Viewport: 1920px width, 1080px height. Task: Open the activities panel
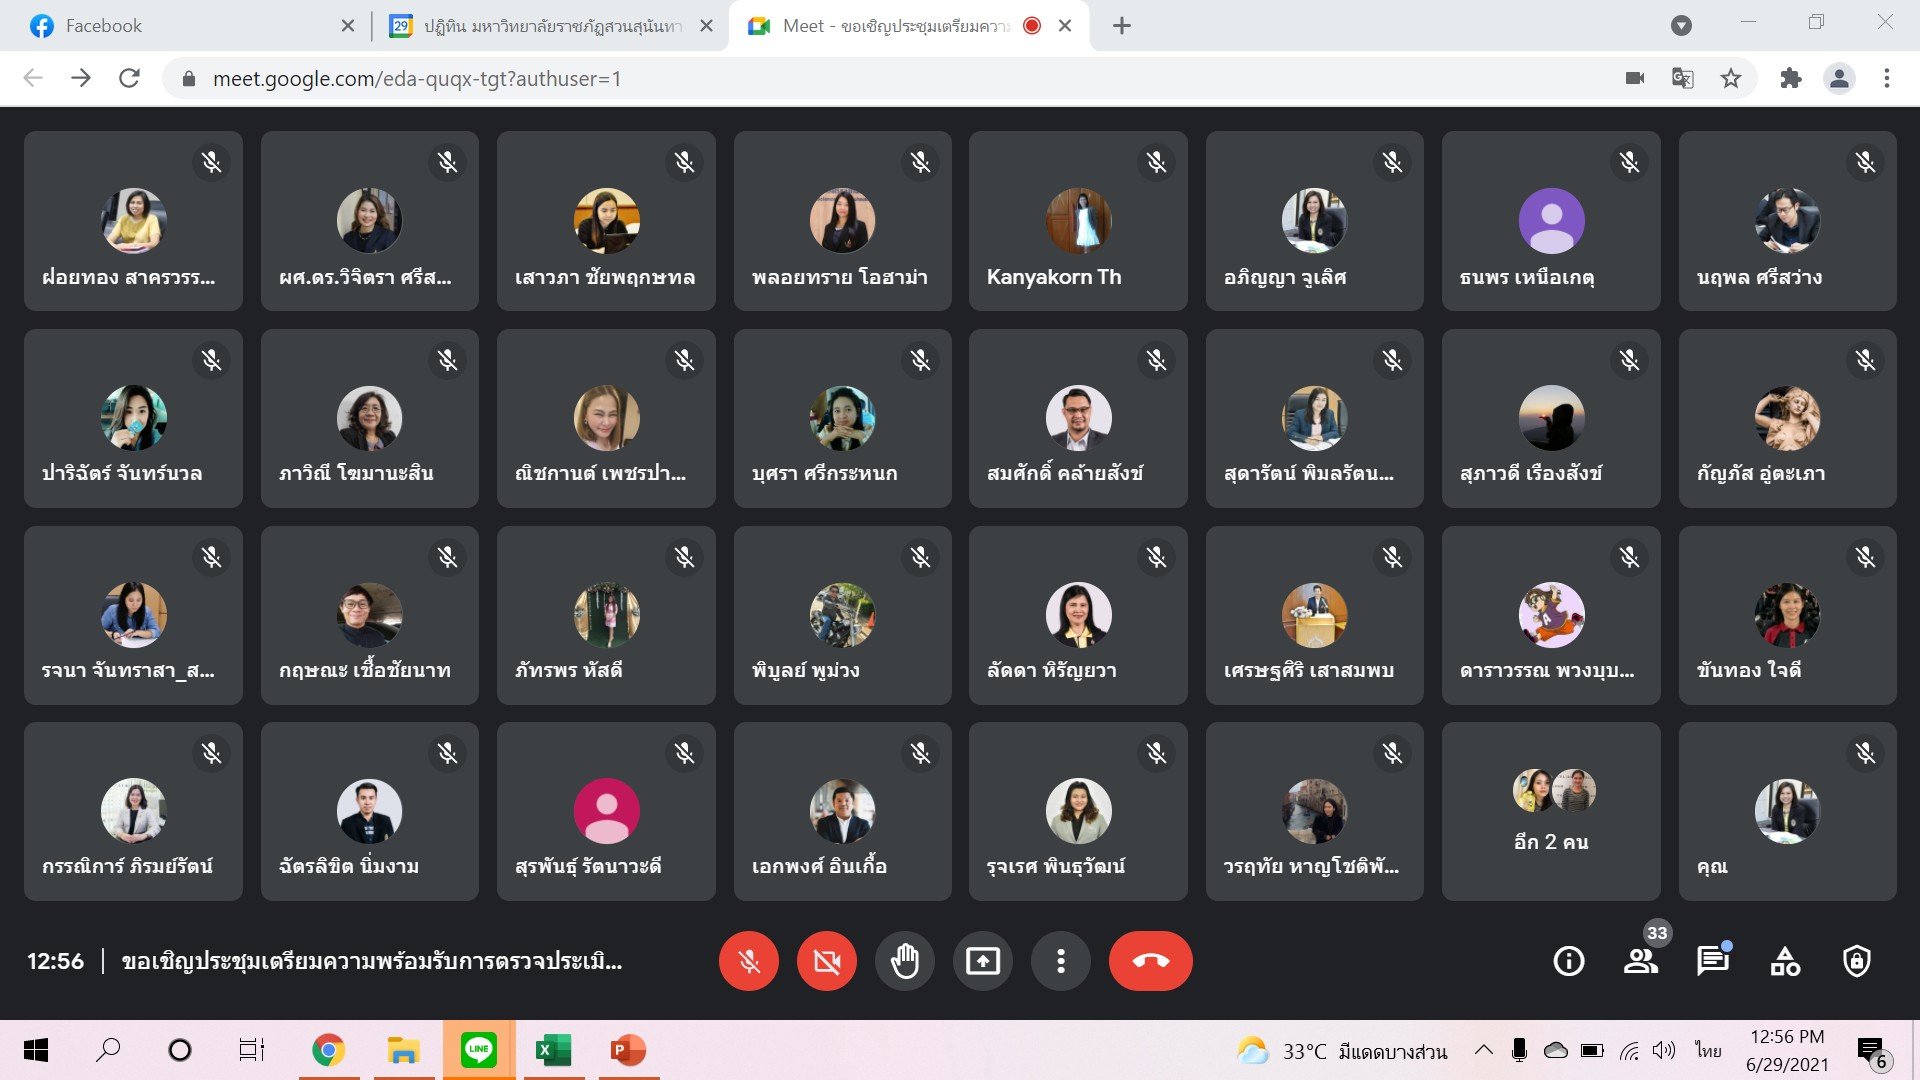[x=1785, y=961]
